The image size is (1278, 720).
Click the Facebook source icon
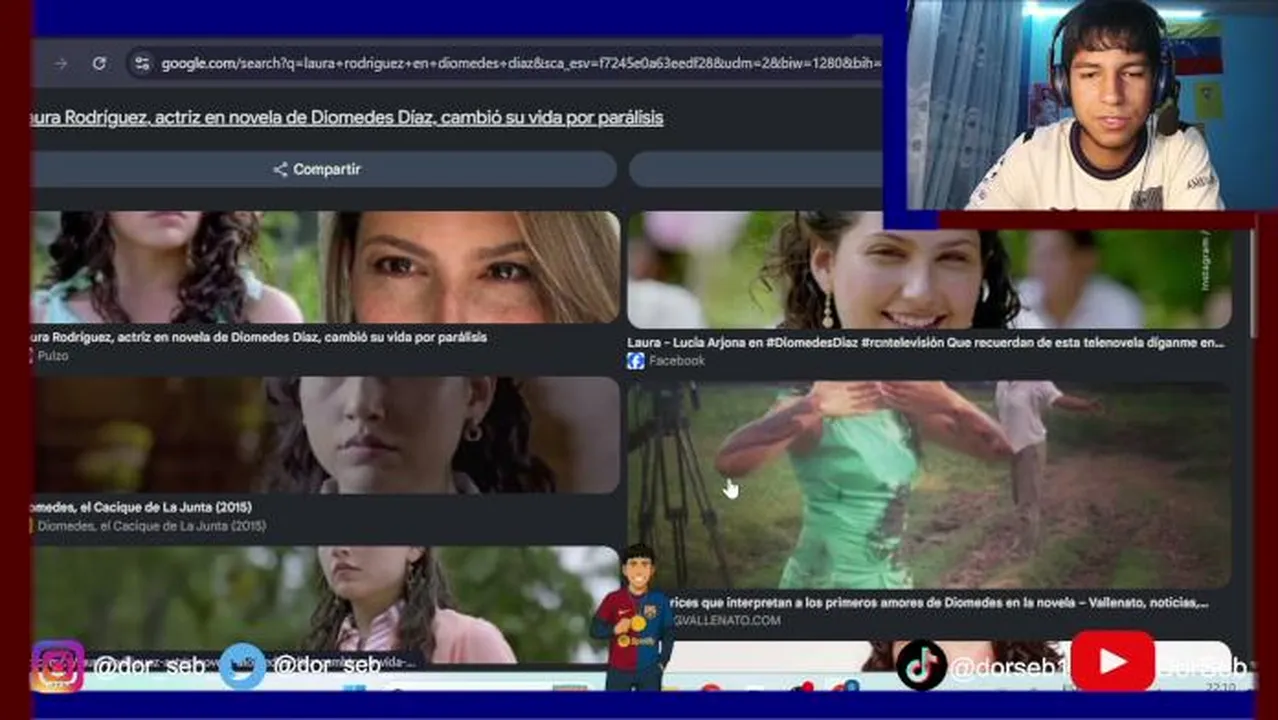pos(635,361)
